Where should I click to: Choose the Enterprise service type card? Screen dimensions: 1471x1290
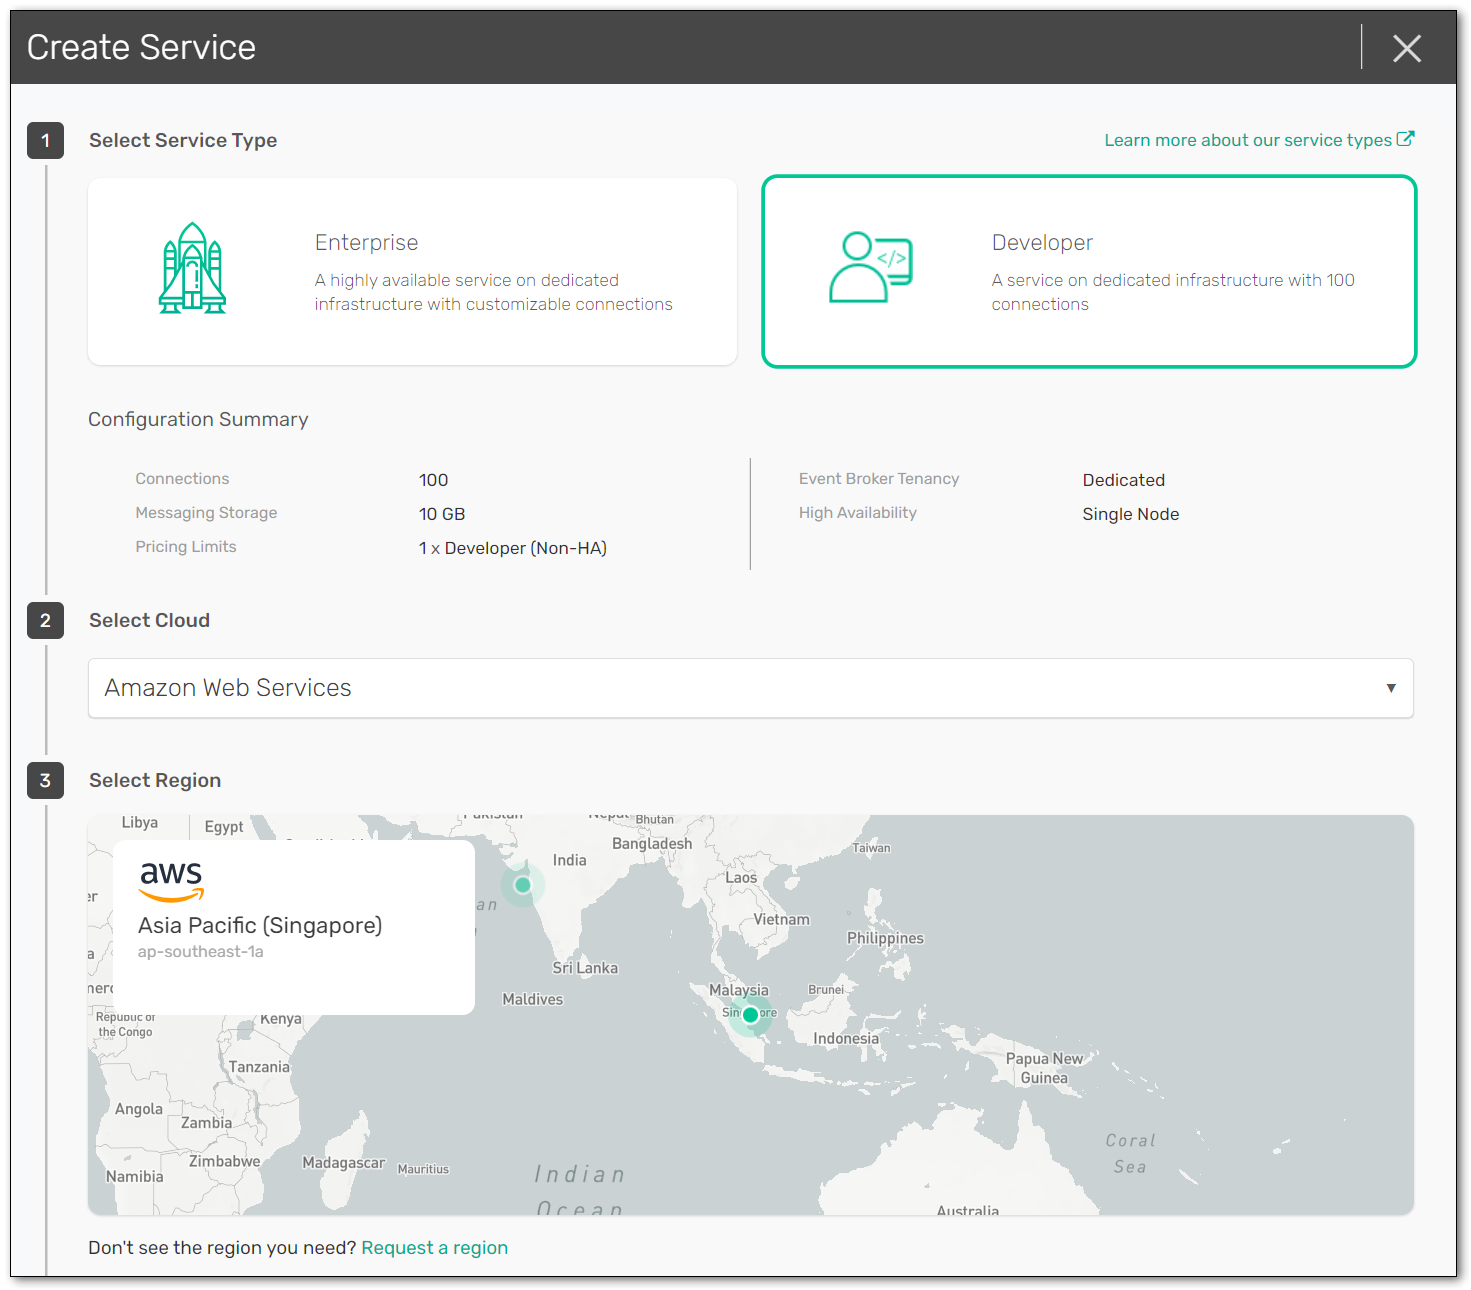412,272
